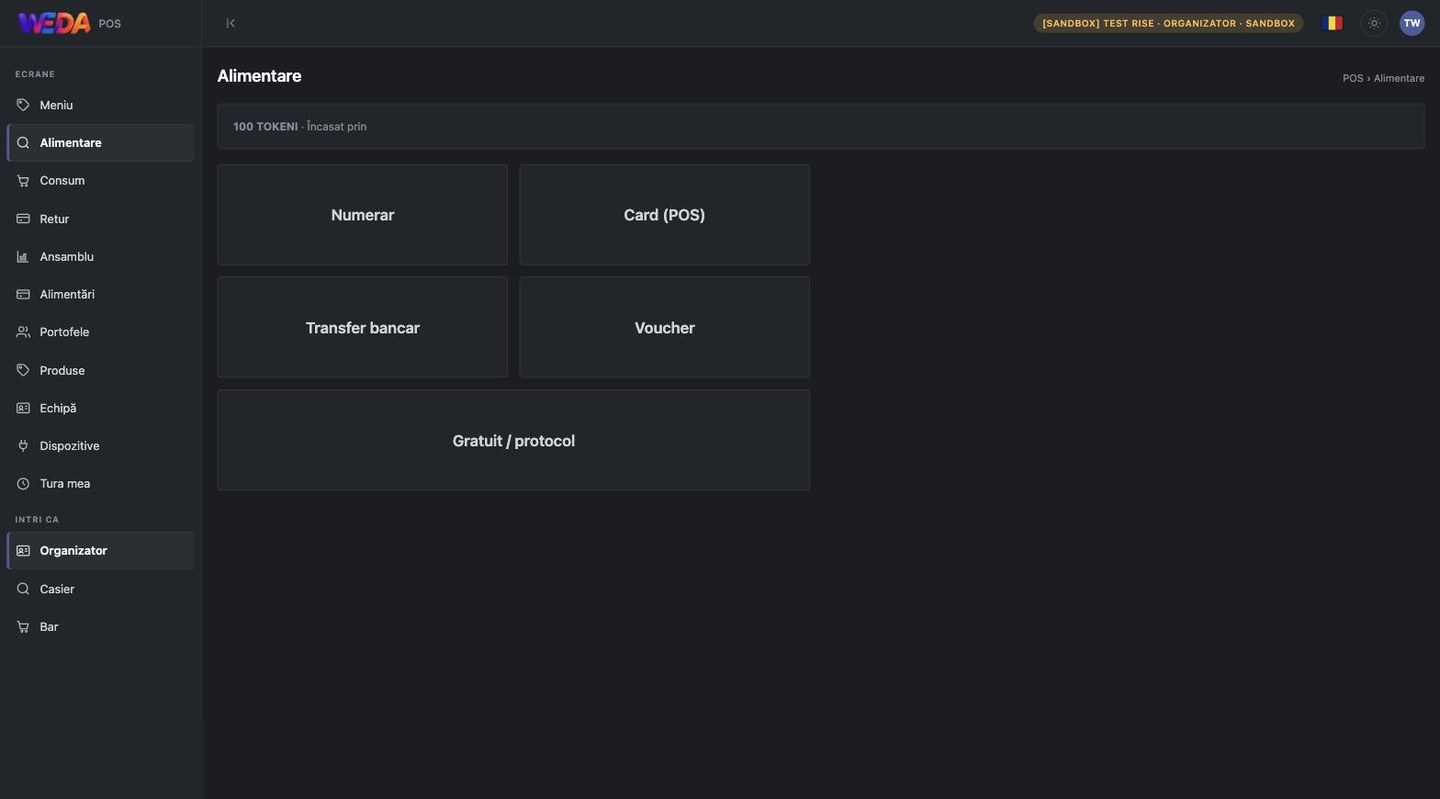The width and height of the screenshot is (1440, 799).
Task: Click the Echipă ID badge icon
Action: (23, 408)
